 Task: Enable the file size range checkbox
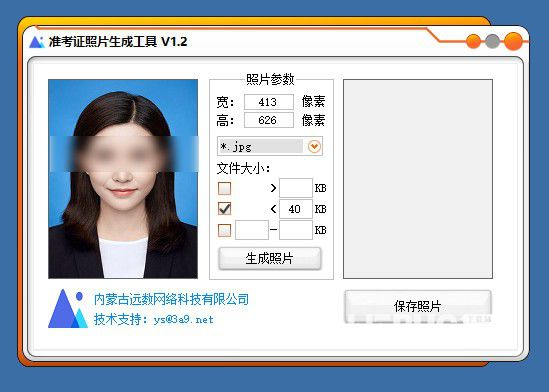click(x=224, y=230)
